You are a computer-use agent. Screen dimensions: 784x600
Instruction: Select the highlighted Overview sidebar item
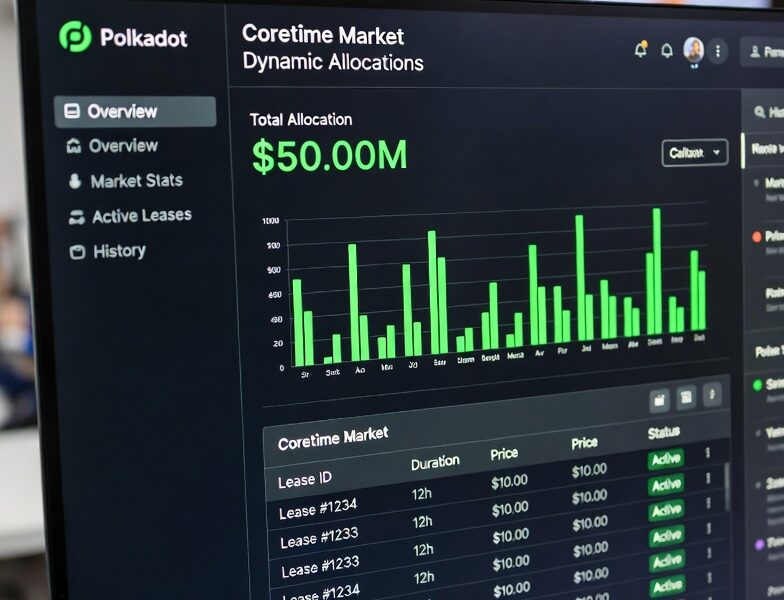click(135, 112)
